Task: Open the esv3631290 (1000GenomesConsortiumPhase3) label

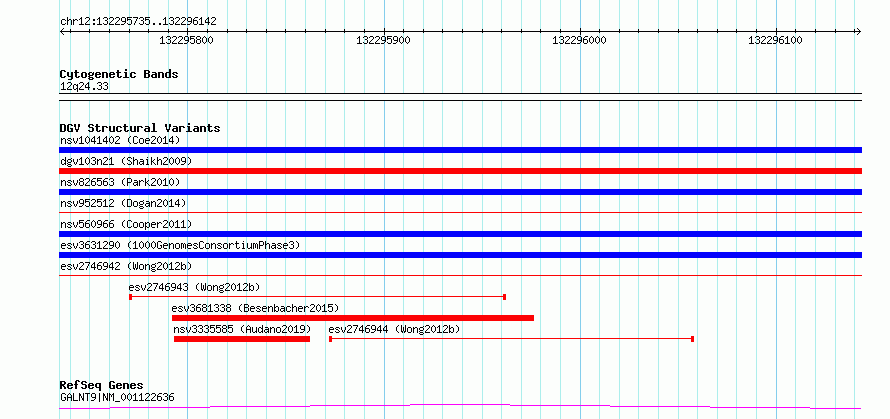Action: pos(180,245)
